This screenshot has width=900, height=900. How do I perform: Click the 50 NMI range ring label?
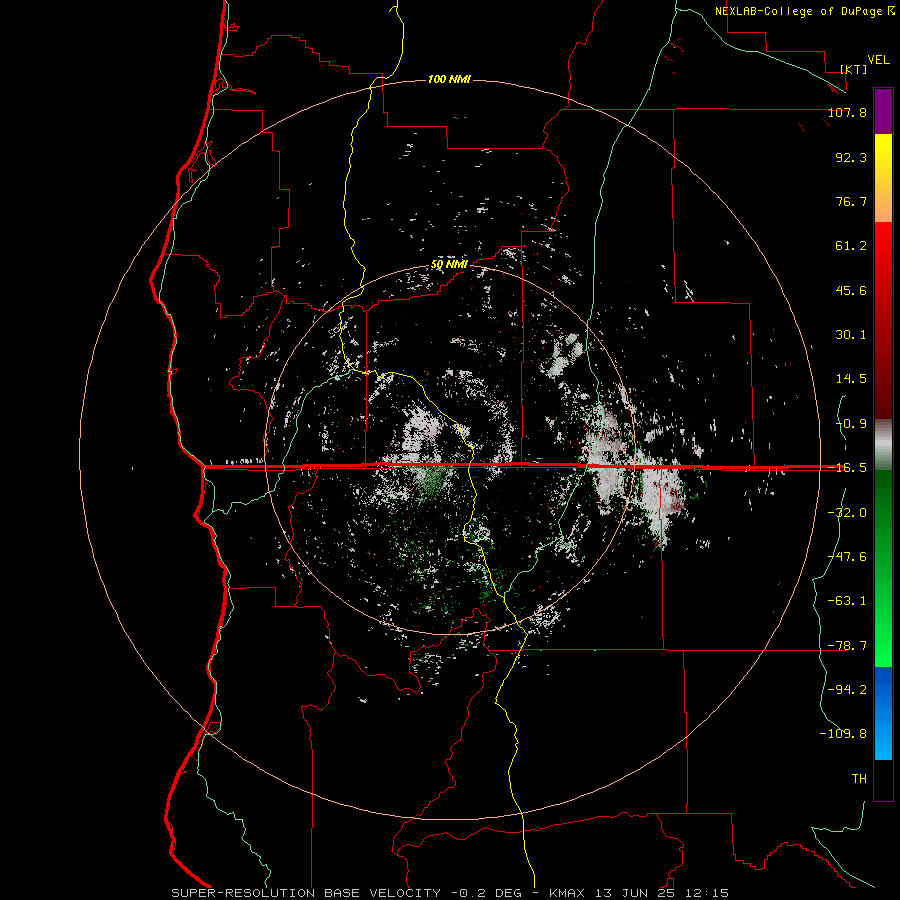tap(449, 265)
